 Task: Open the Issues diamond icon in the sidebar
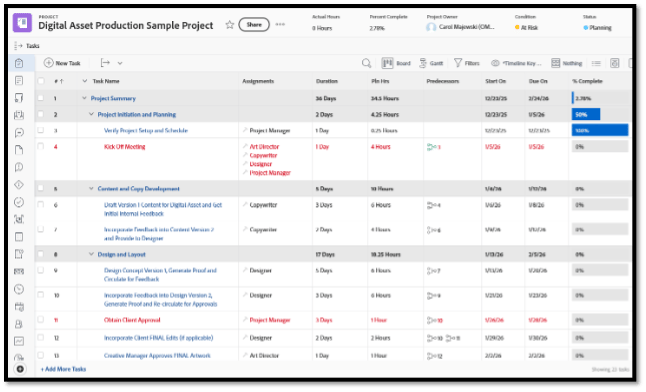tap(19, 185)
